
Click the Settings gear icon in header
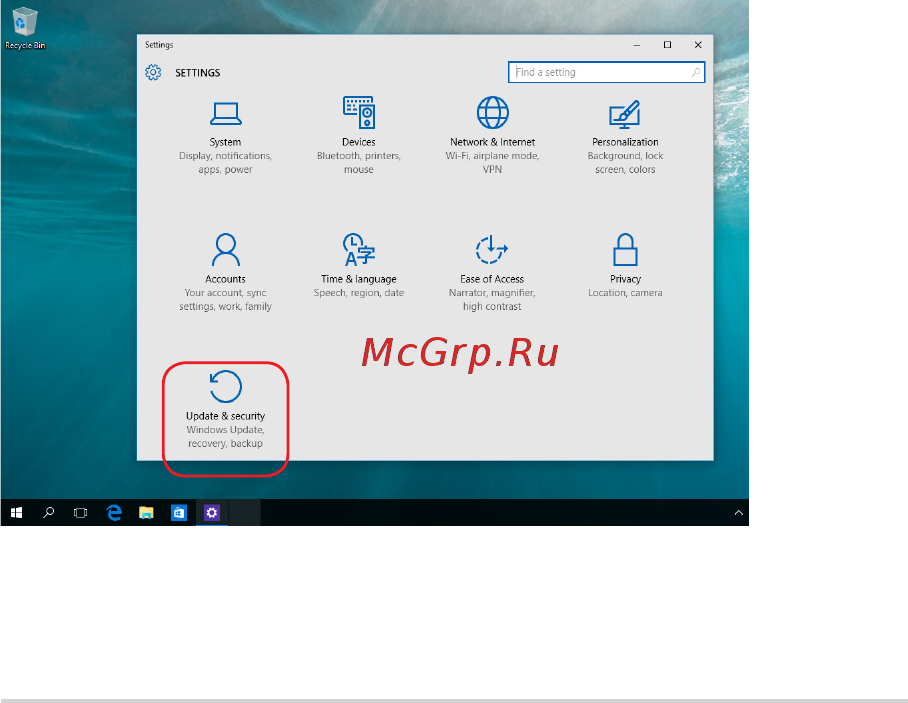point(153,72)
